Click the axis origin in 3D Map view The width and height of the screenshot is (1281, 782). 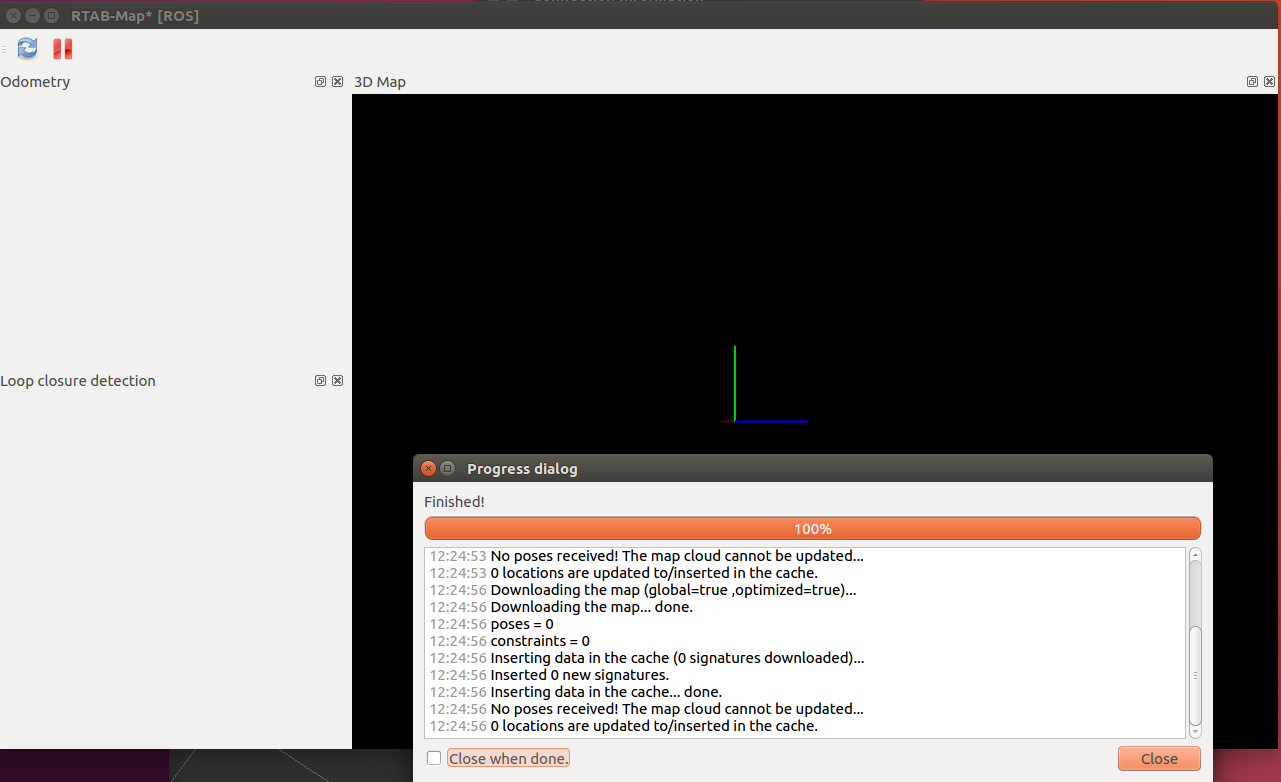(735, 421)
